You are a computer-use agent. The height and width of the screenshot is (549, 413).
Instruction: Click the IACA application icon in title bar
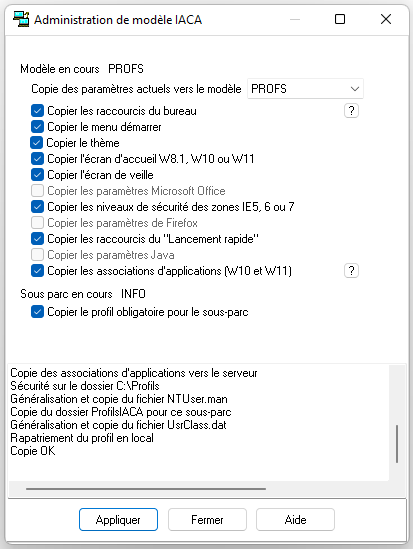(x=21, y=19)
